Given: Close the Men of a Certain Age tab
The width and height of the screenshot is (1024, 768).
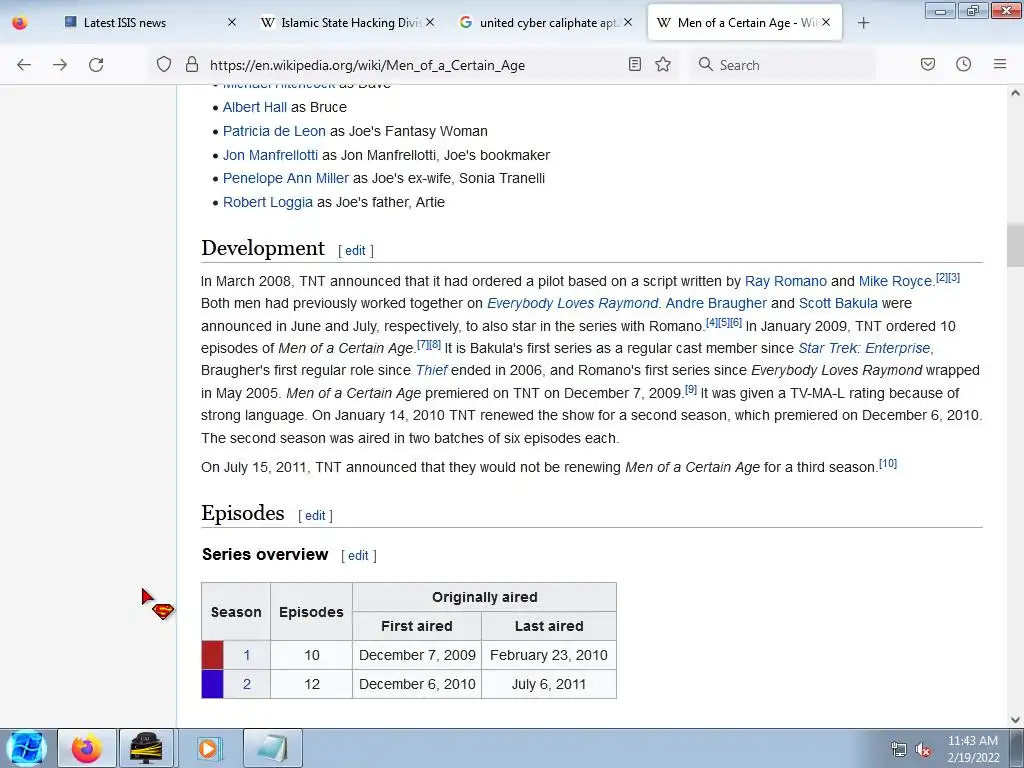Looking at the screenshot, I should 826,22.
